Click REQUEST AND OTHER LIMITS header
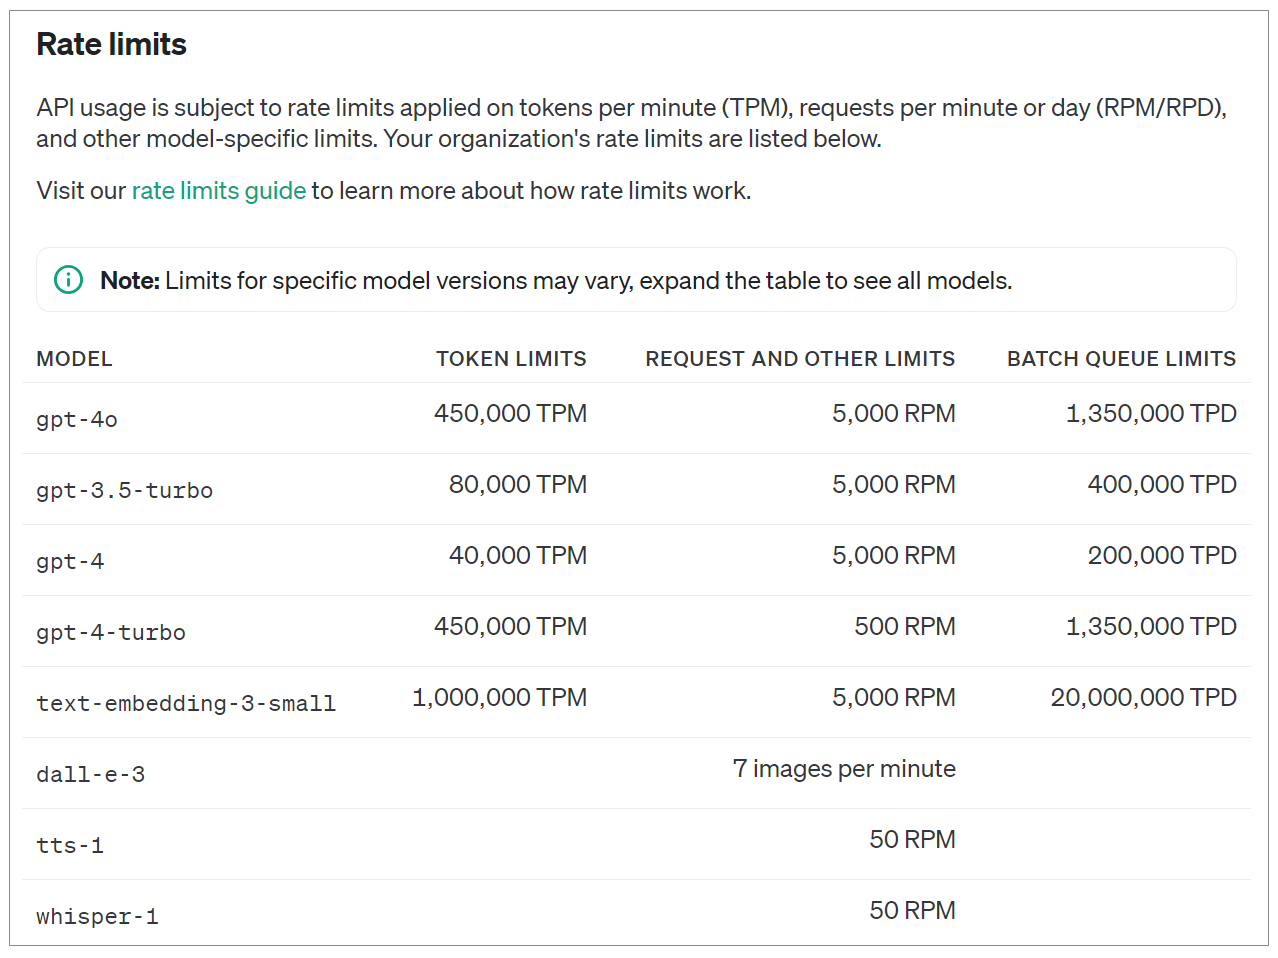Image resolution: width=1278 pixels, height=958 pixels. (800, 359)
